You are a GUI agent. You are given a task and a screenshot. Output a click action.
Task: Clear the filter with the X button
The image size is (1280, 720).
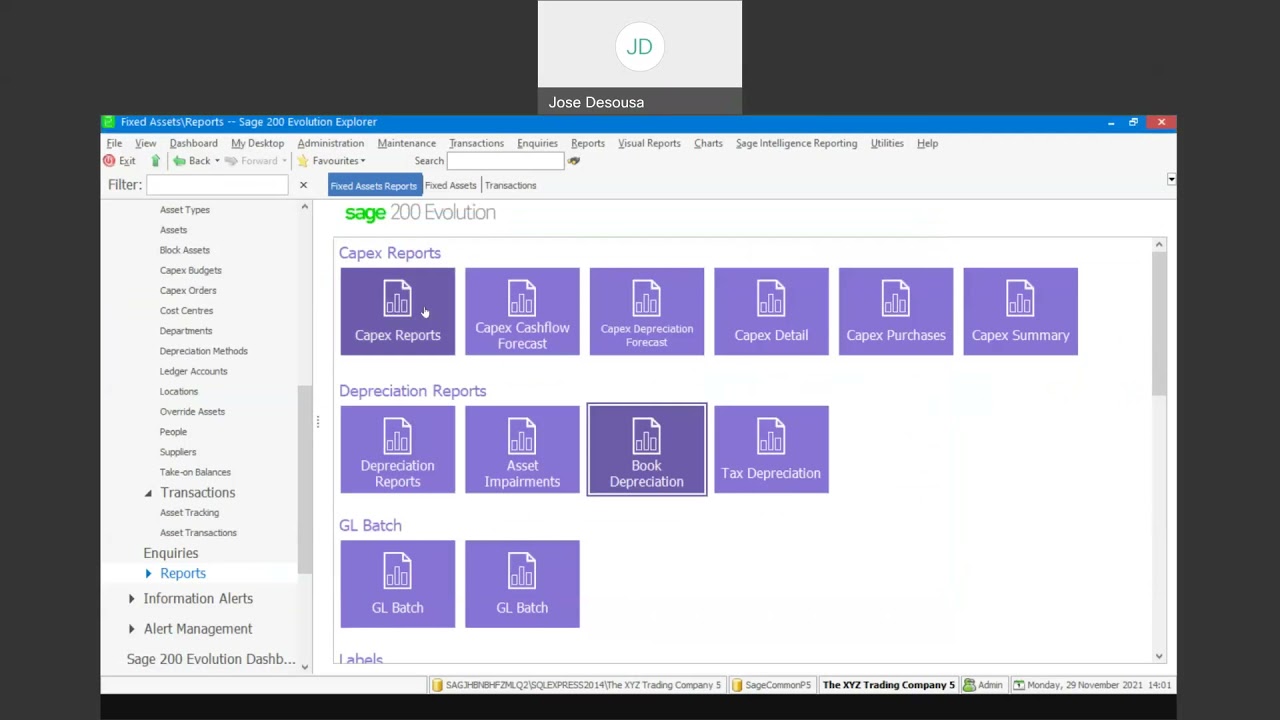click(x=303, y=185)
